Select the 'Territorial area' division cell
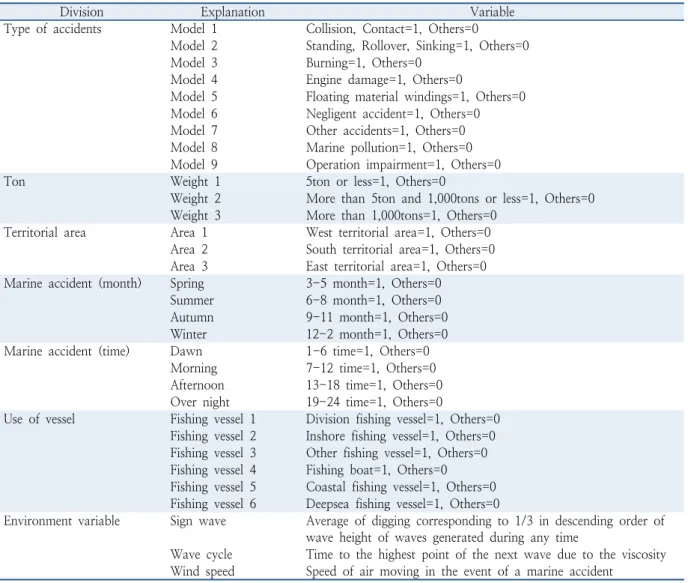Viewport: 688px width, 583px height. click(x=45, y=232)
